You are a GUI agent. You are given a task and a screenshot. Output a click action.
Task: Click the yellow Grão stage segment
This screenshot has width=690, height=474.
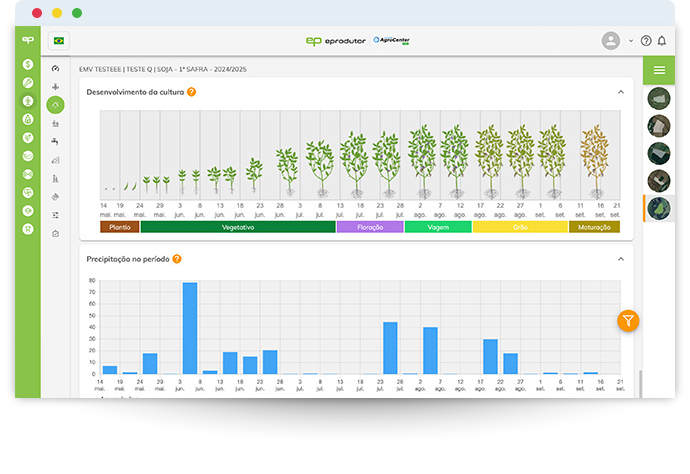pyautogui.click(x=519, y=227)
